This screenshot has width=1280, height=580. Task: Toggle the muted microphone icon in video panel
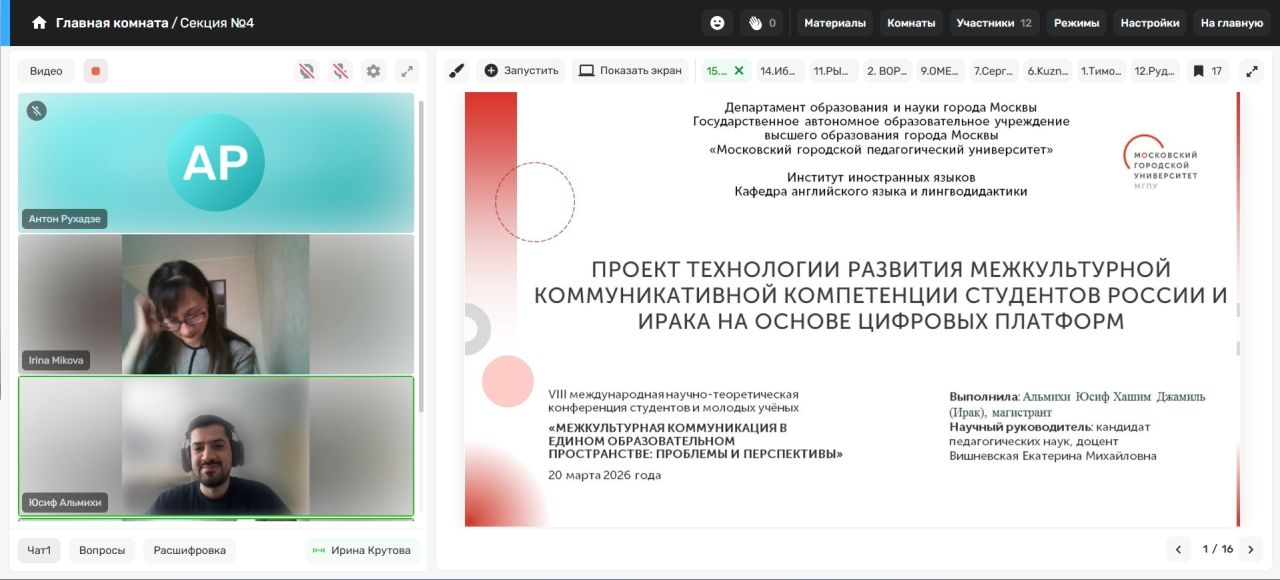pyautogui.click(x=340, y=71)
